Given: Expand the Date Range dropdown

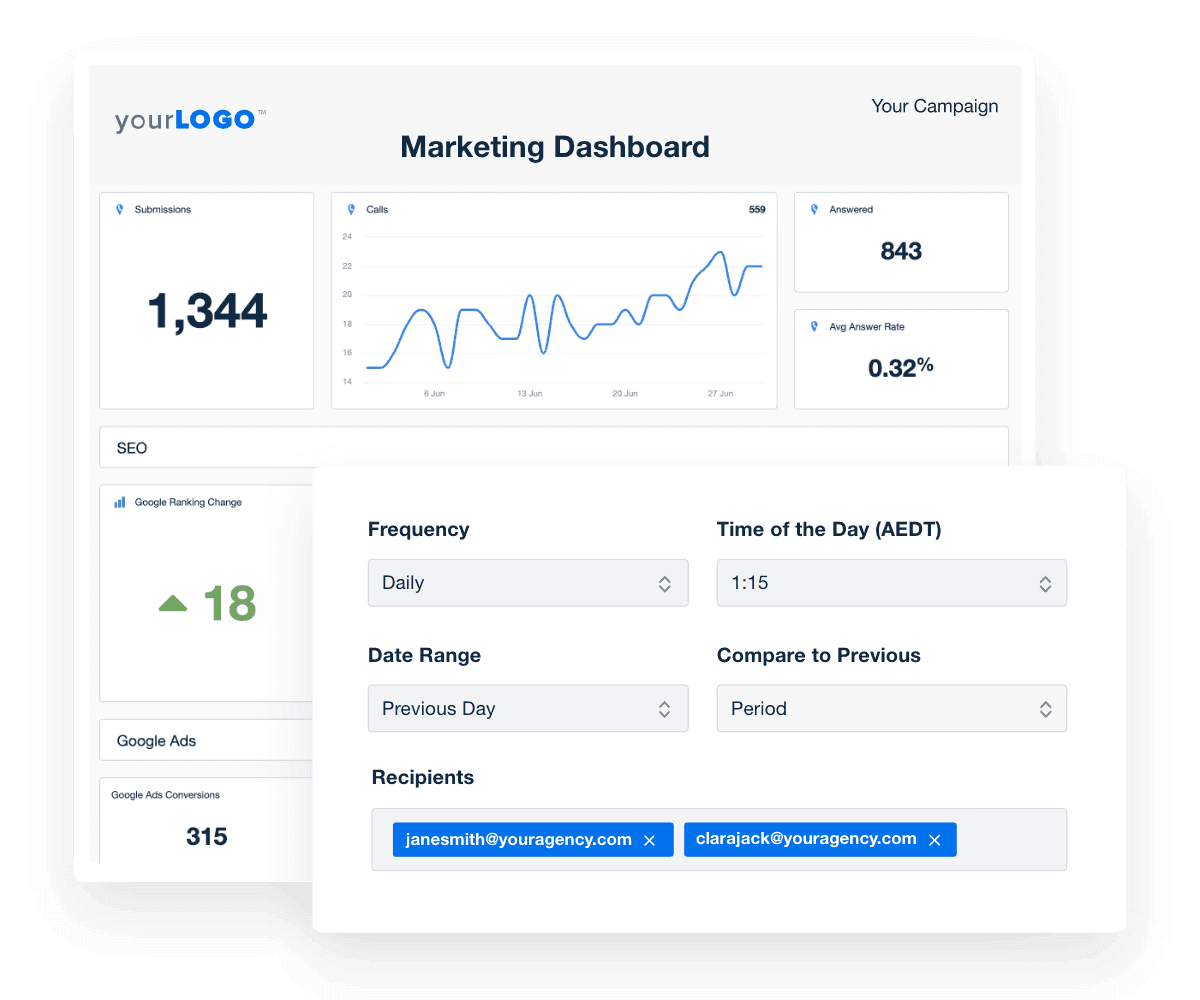Looking at the screenshot, I should tap(528, 709).
